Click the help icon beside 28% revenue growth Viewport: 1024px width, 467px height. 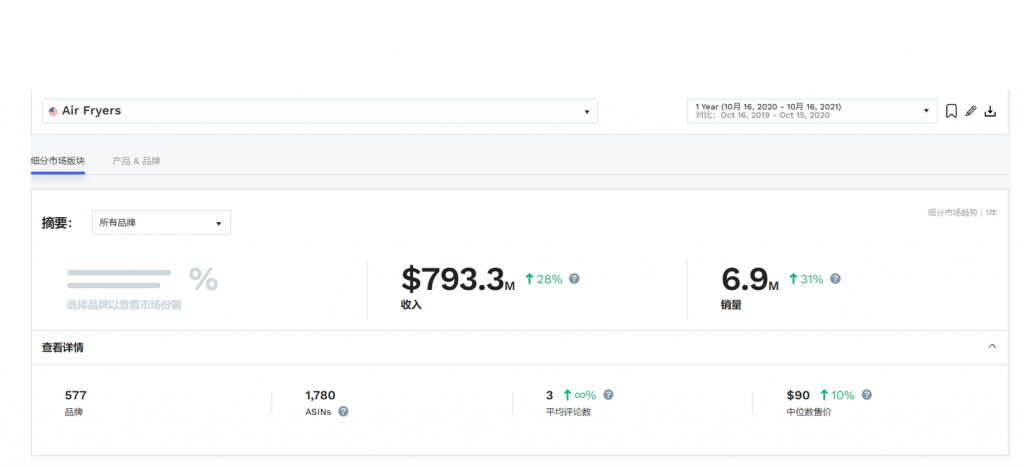(x=574, y=278)
